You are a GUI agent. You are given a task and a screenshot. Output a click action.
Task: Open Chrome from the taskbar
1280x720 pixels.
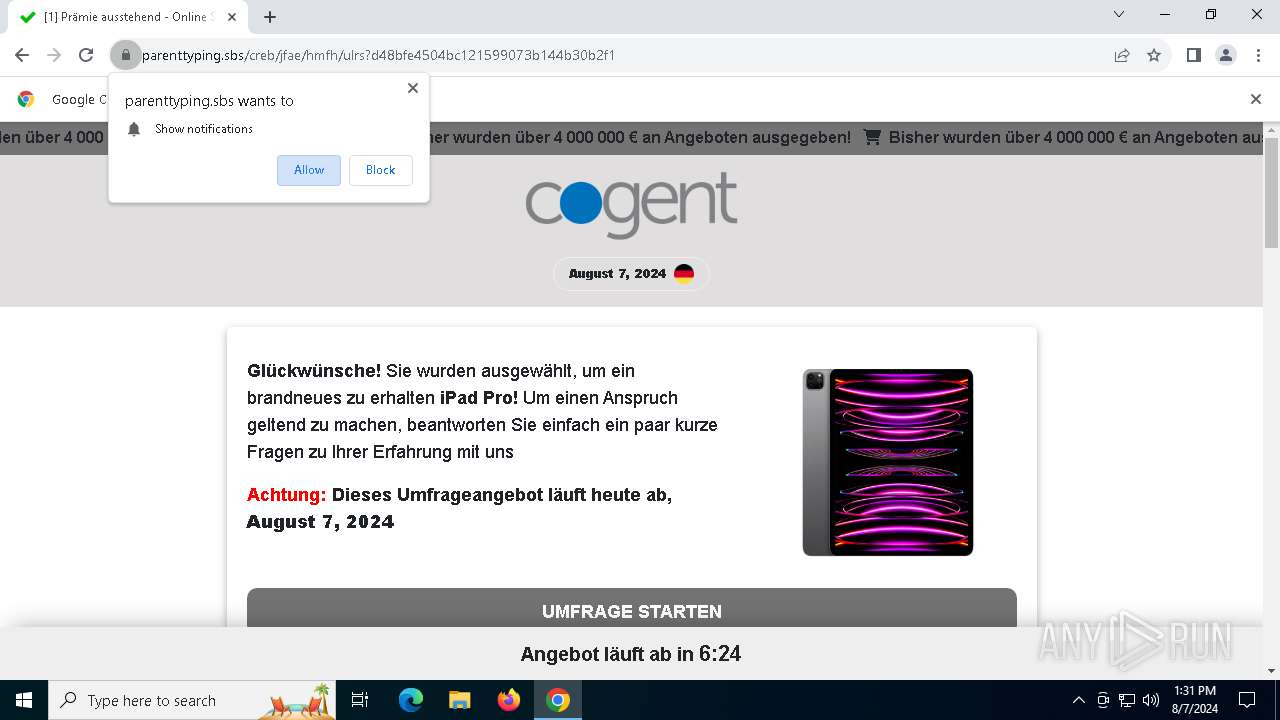point(558,700)
